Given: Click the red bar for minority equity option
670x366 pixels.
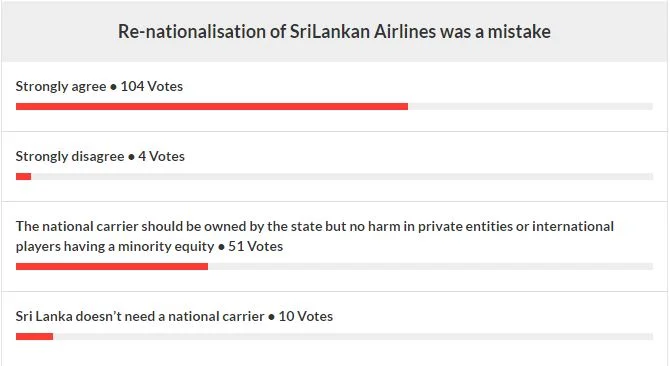Looking at the screenshot, I should pos(112,266).
